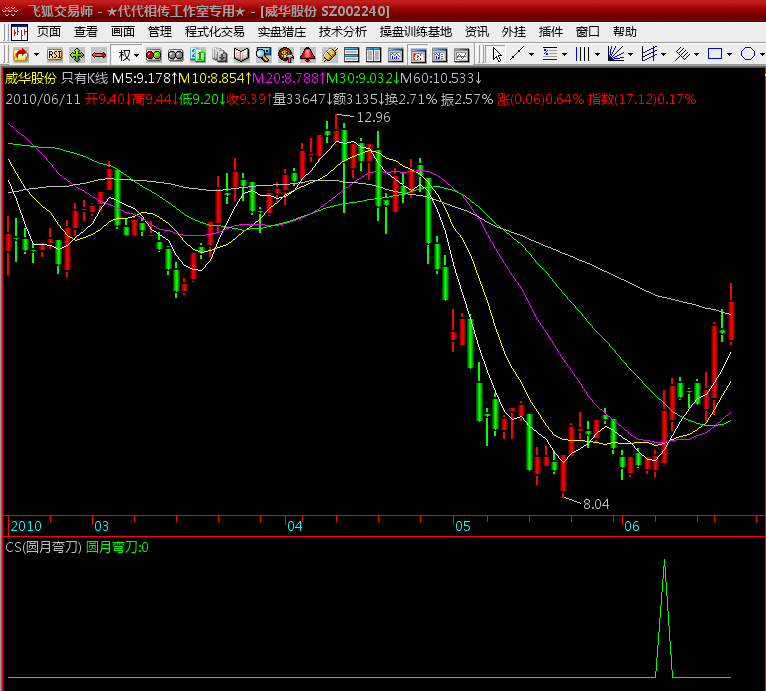The image size is (766, 691).
Task: Open the 权 adjustment dropdown
Action: pyautogui.click(x=128, y=55)
